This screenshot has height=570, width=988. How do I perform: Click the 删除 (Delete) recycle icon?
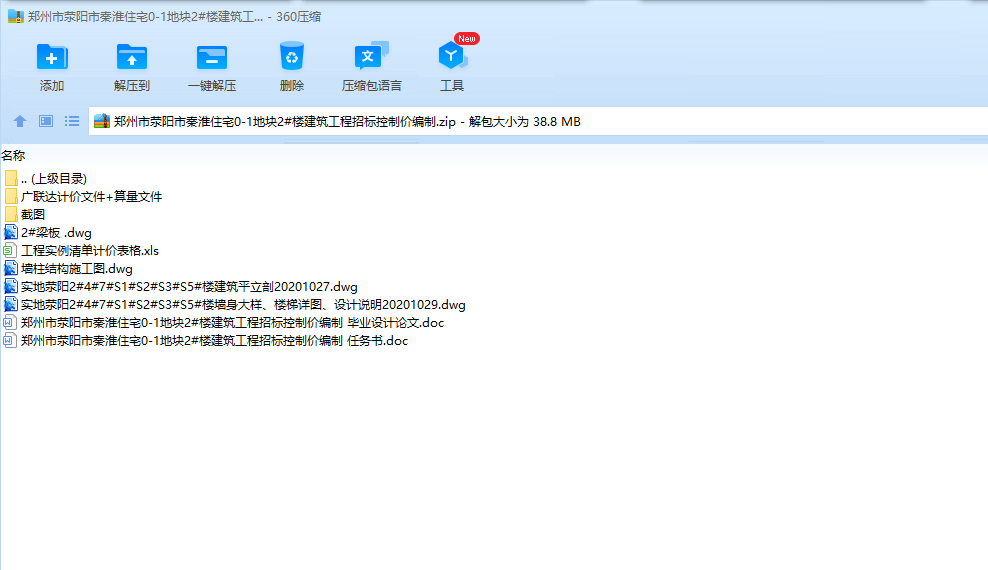[292, 57]
